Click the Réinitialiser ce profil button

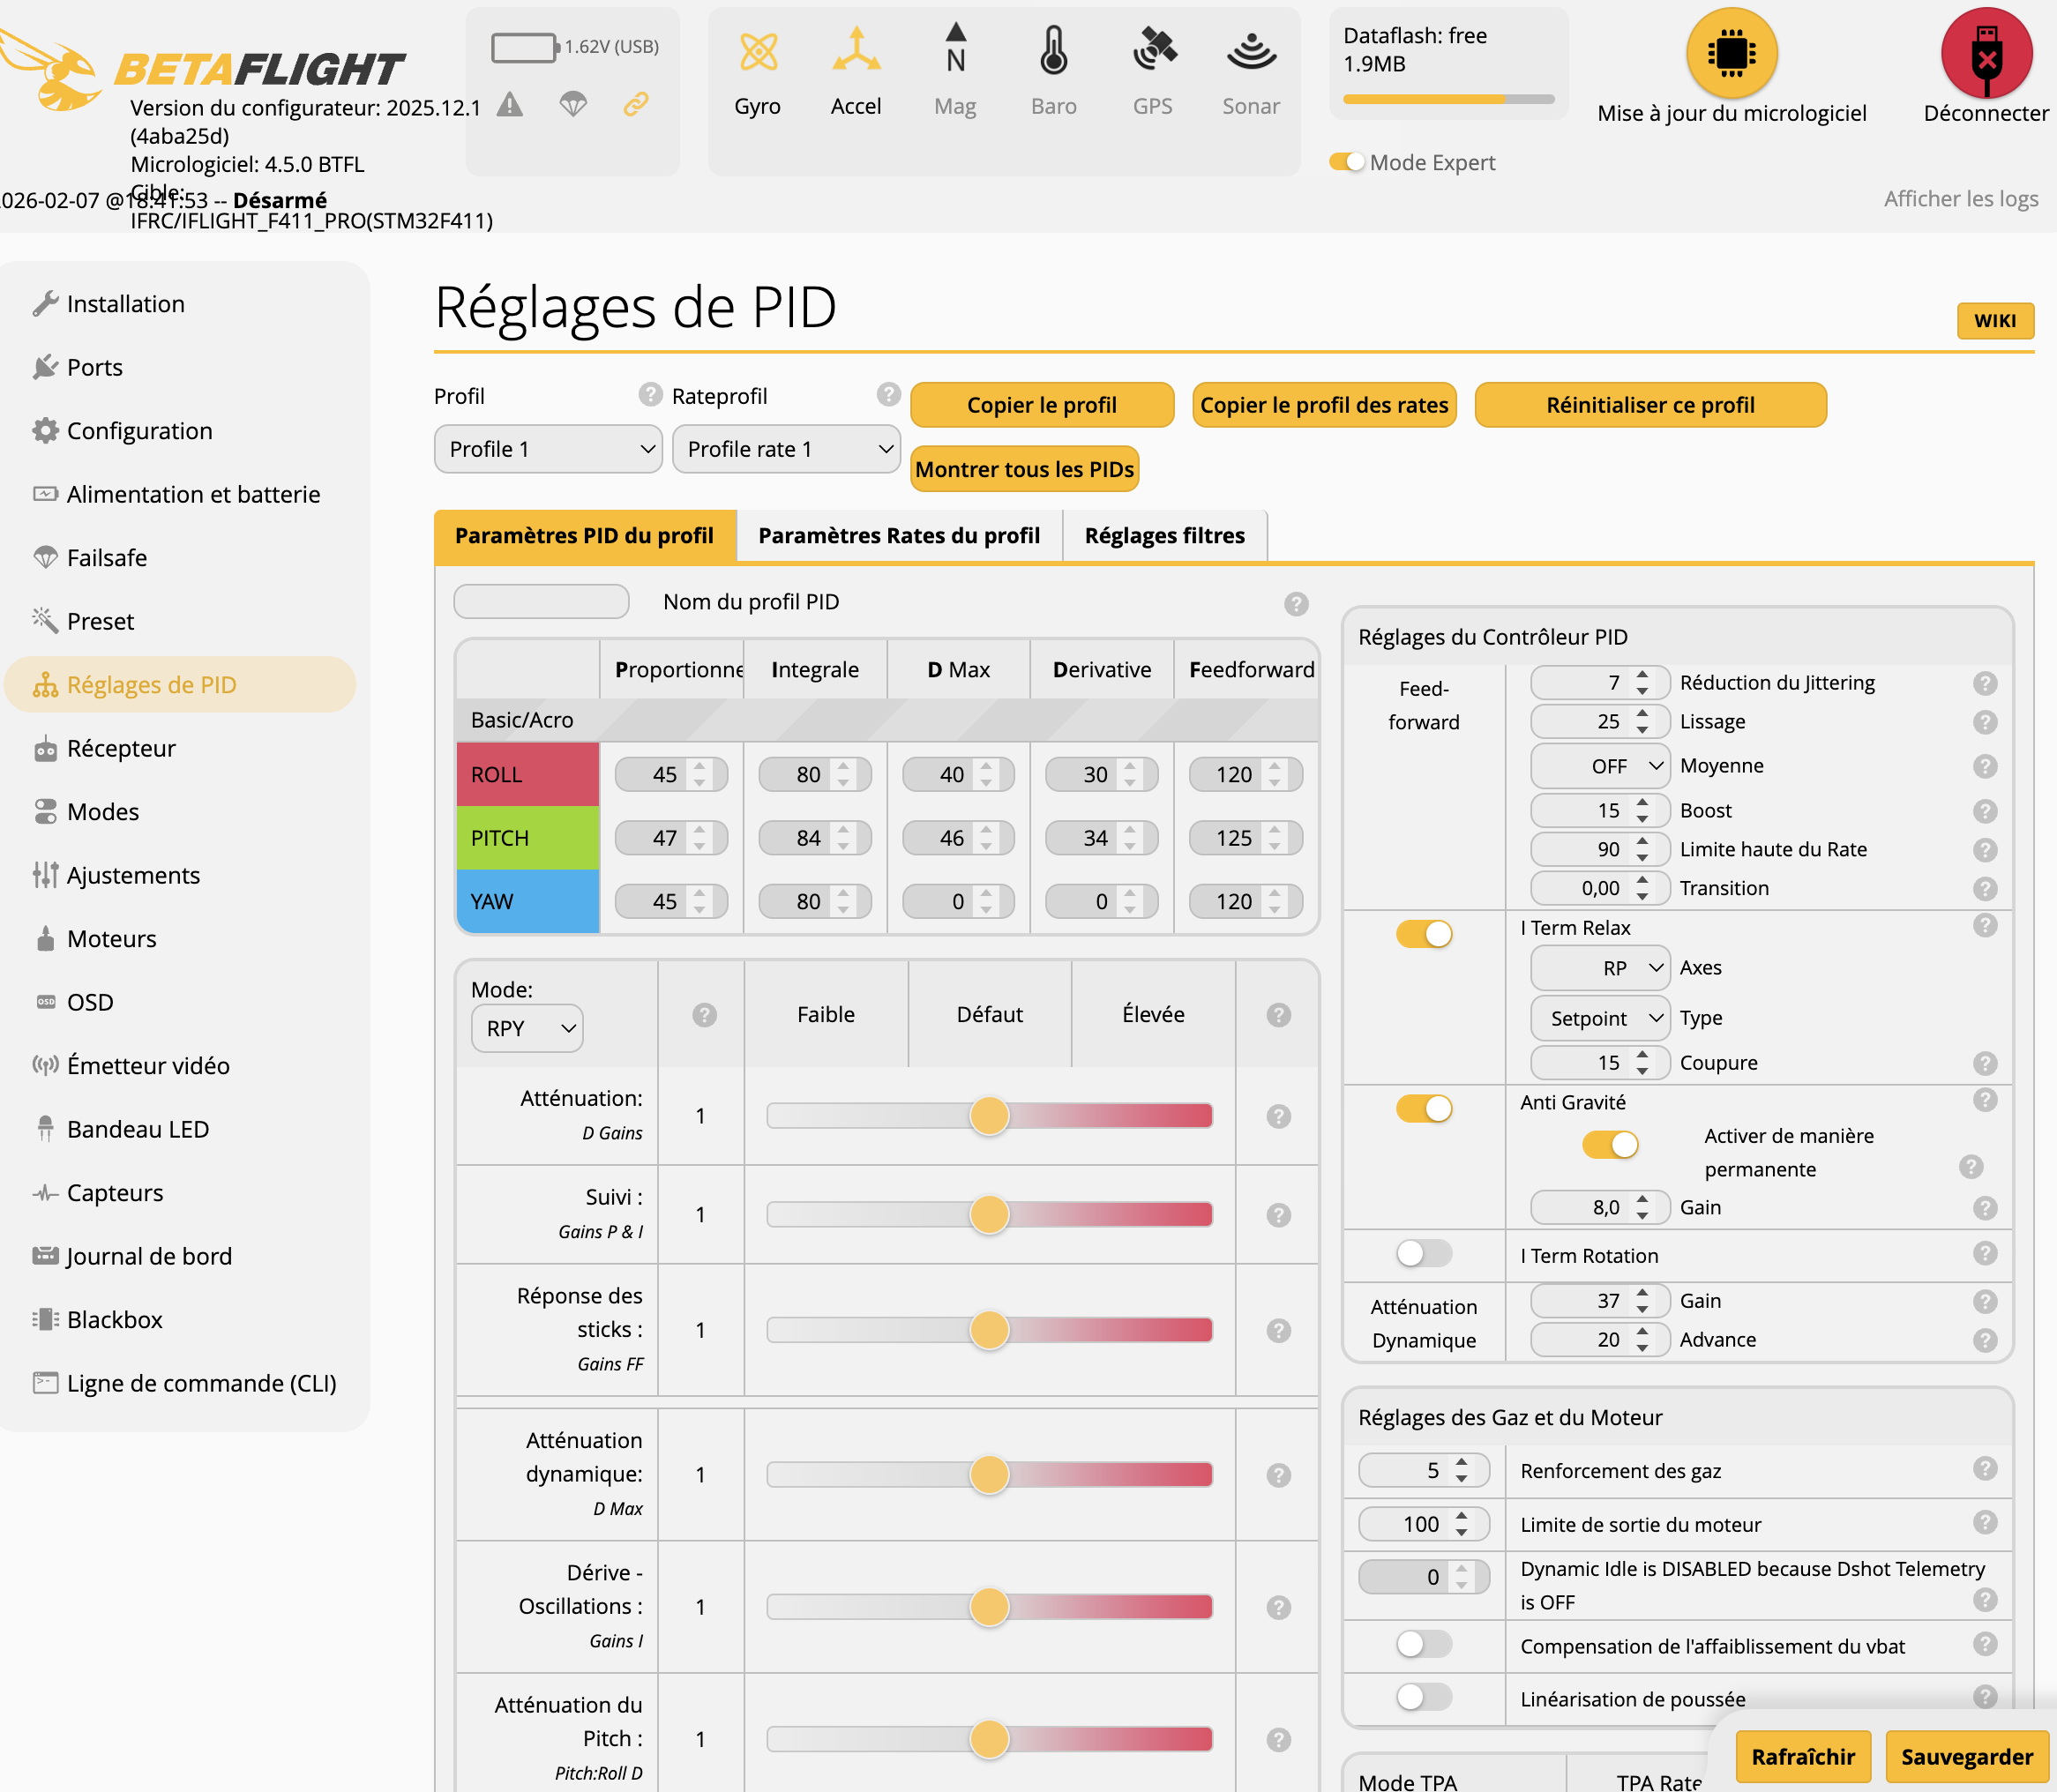point(1649,405)
